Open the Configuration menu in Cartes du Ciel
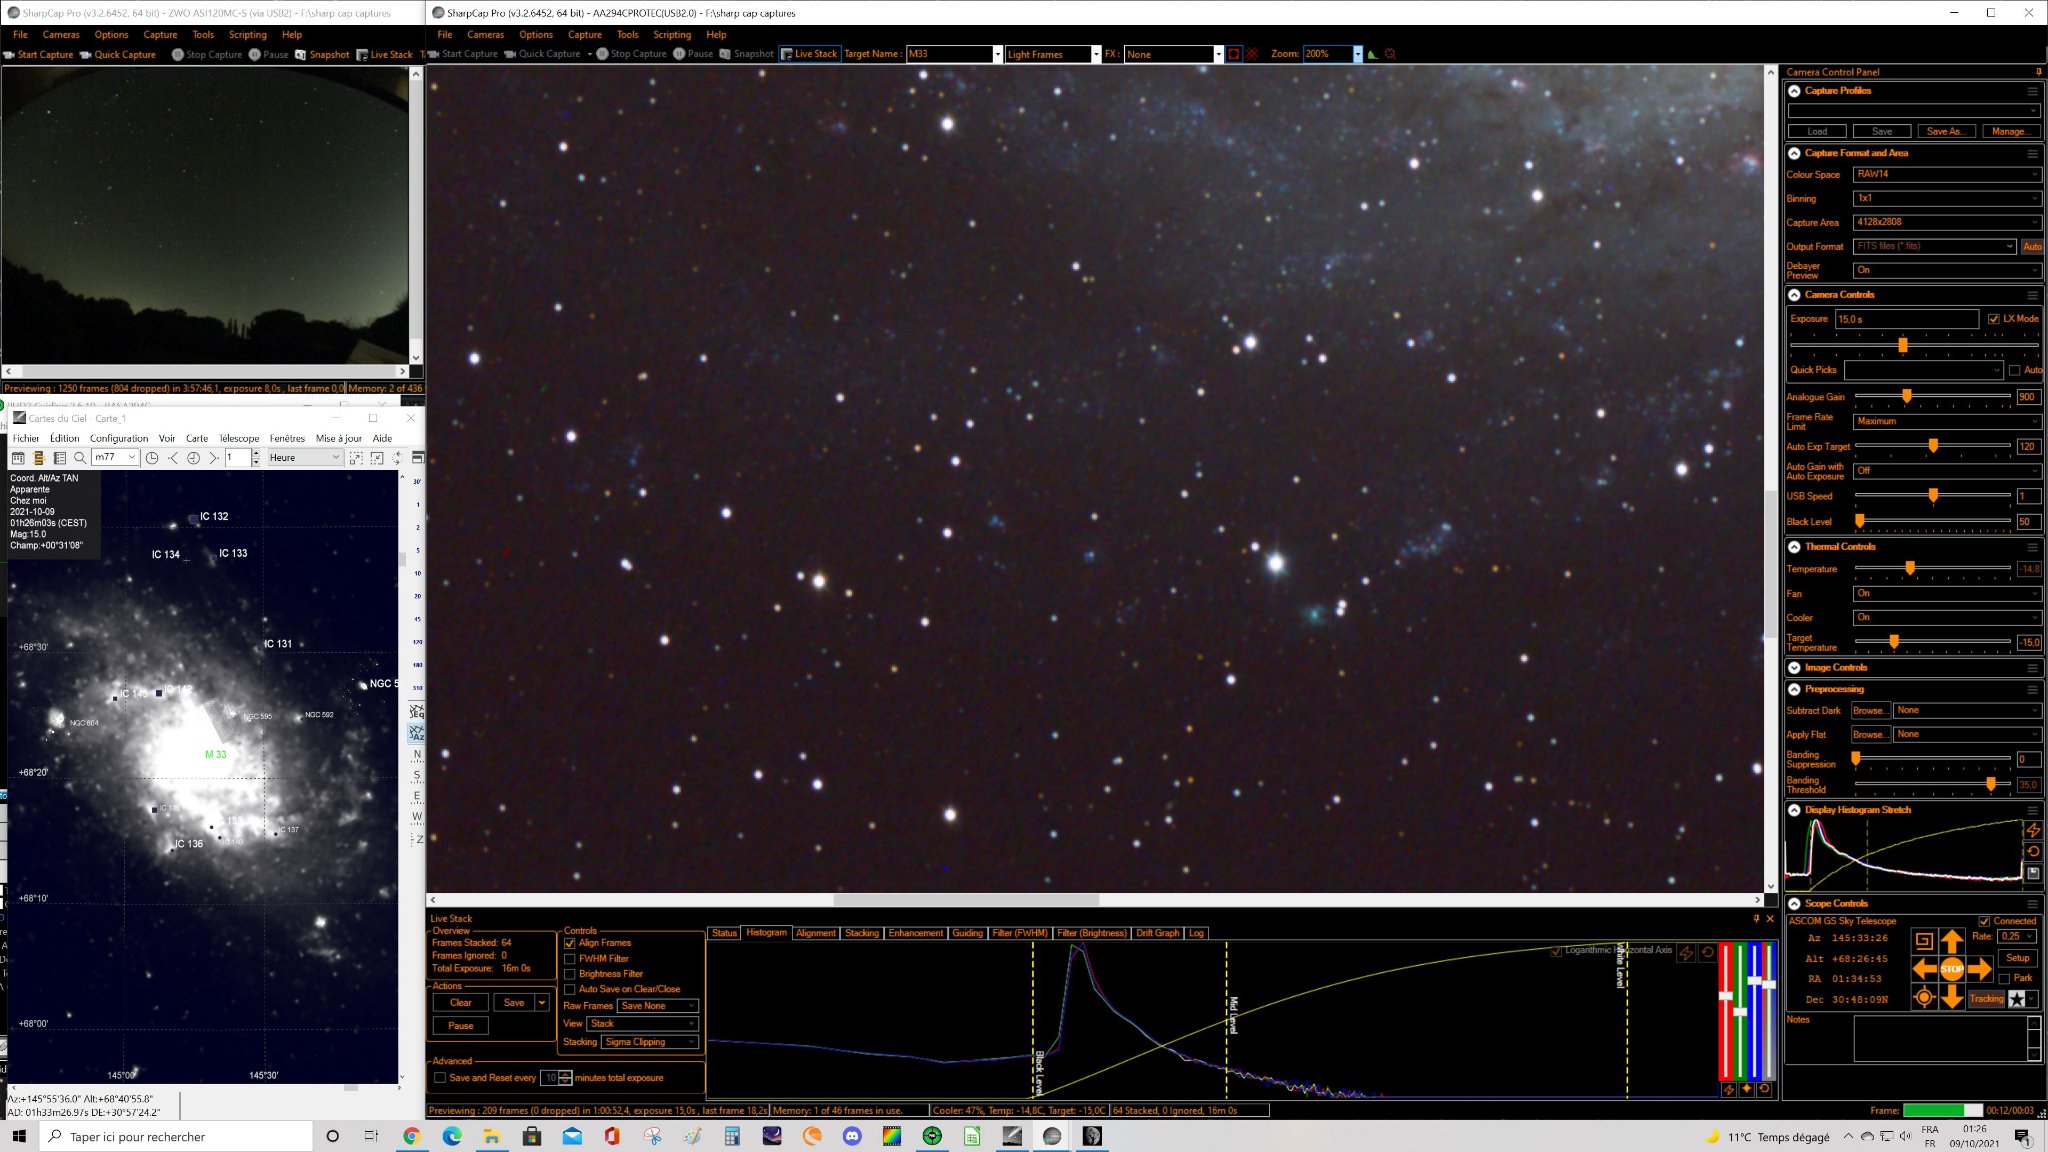2048x1152 pixels. point(119,438)
